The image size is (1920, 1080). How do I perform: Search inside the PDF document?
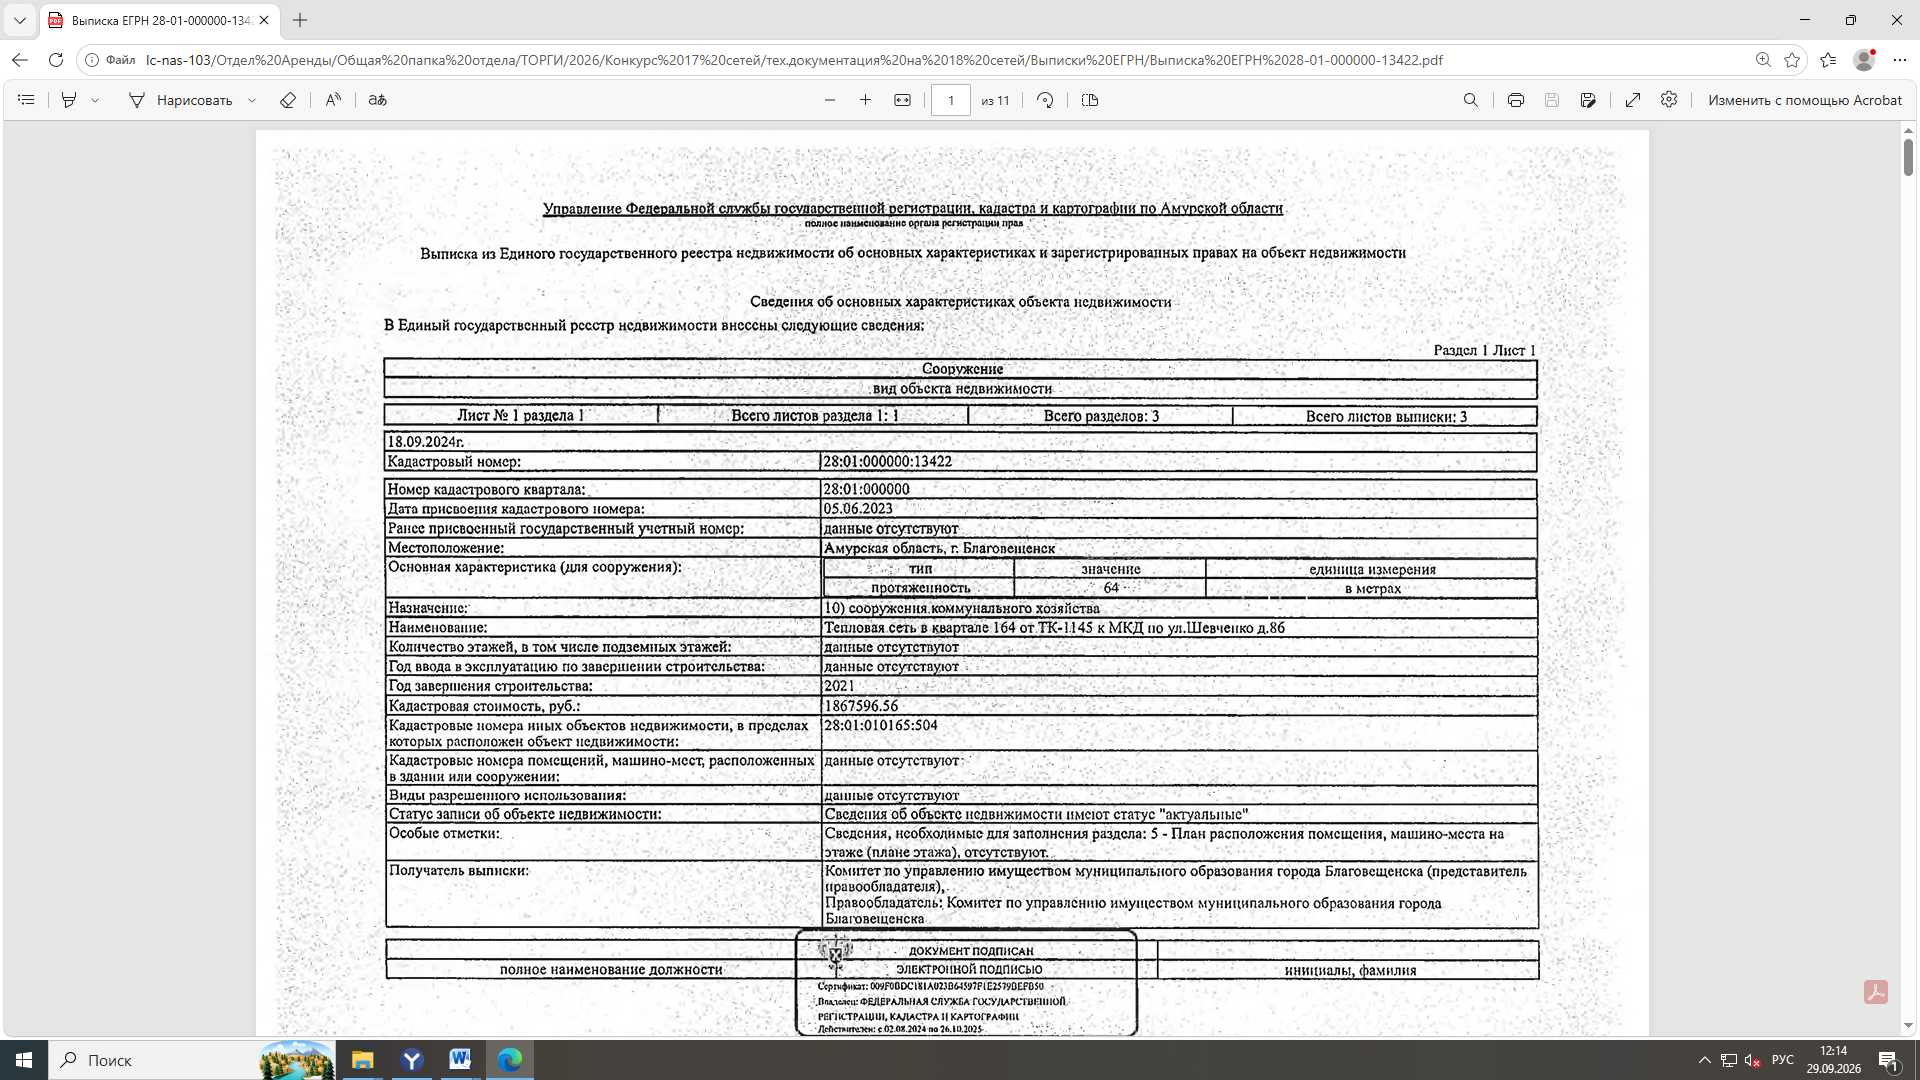pos(1470,100)
